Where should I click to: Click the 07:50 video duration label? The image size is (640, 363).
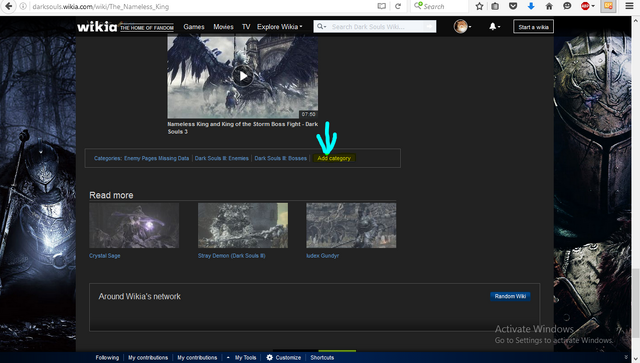tap(309, 114)
